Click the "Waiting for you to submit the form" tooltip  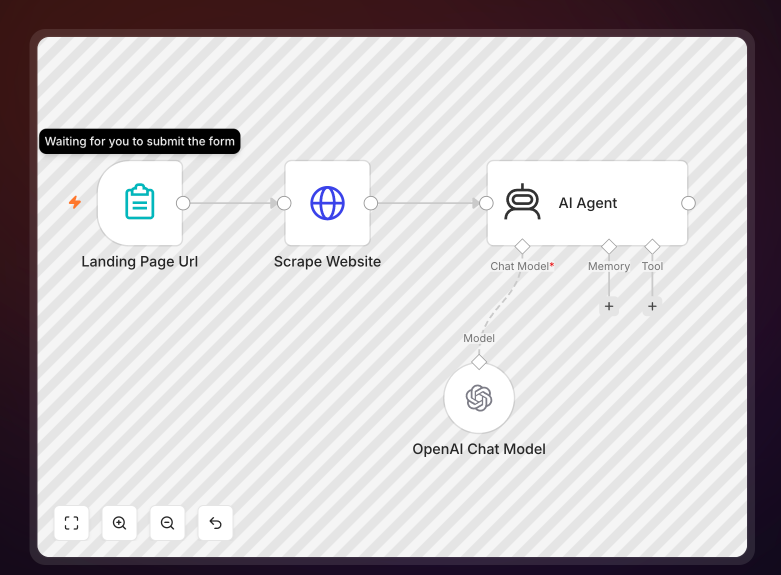139,142
